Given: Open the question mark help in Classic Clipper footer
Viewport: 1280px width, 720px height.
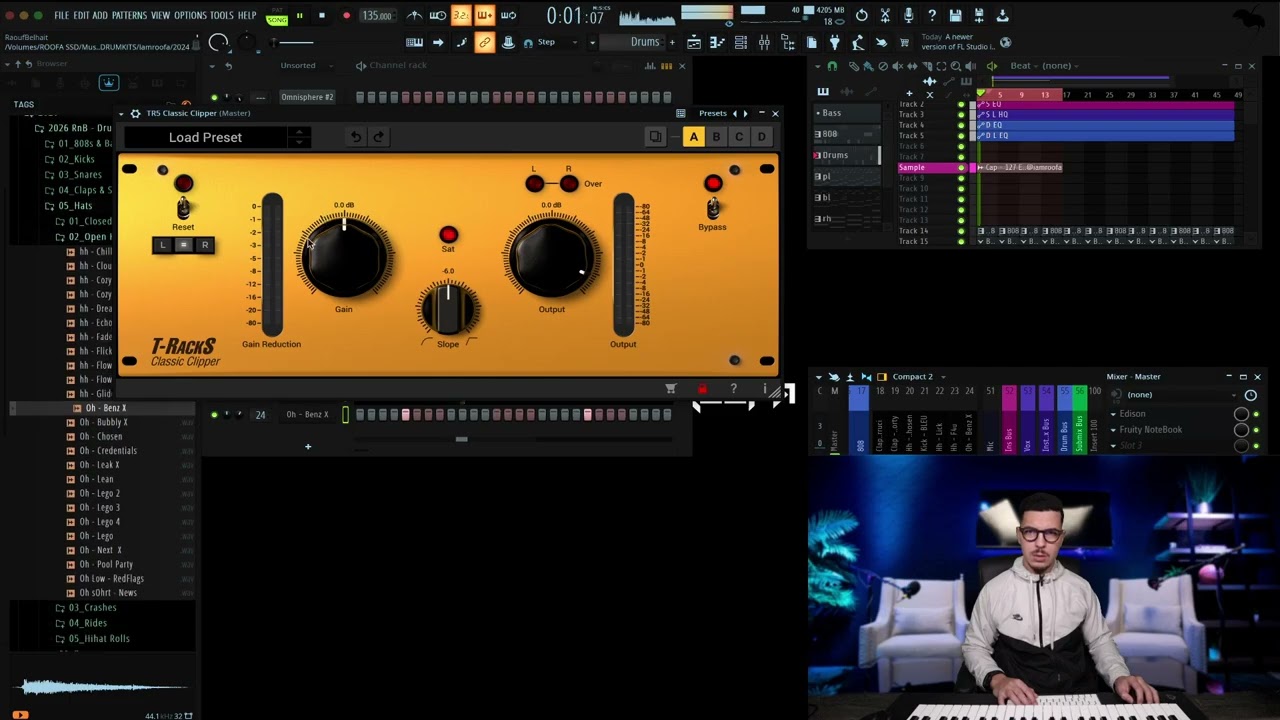Looking at the screenshot, I should [733, 388].
